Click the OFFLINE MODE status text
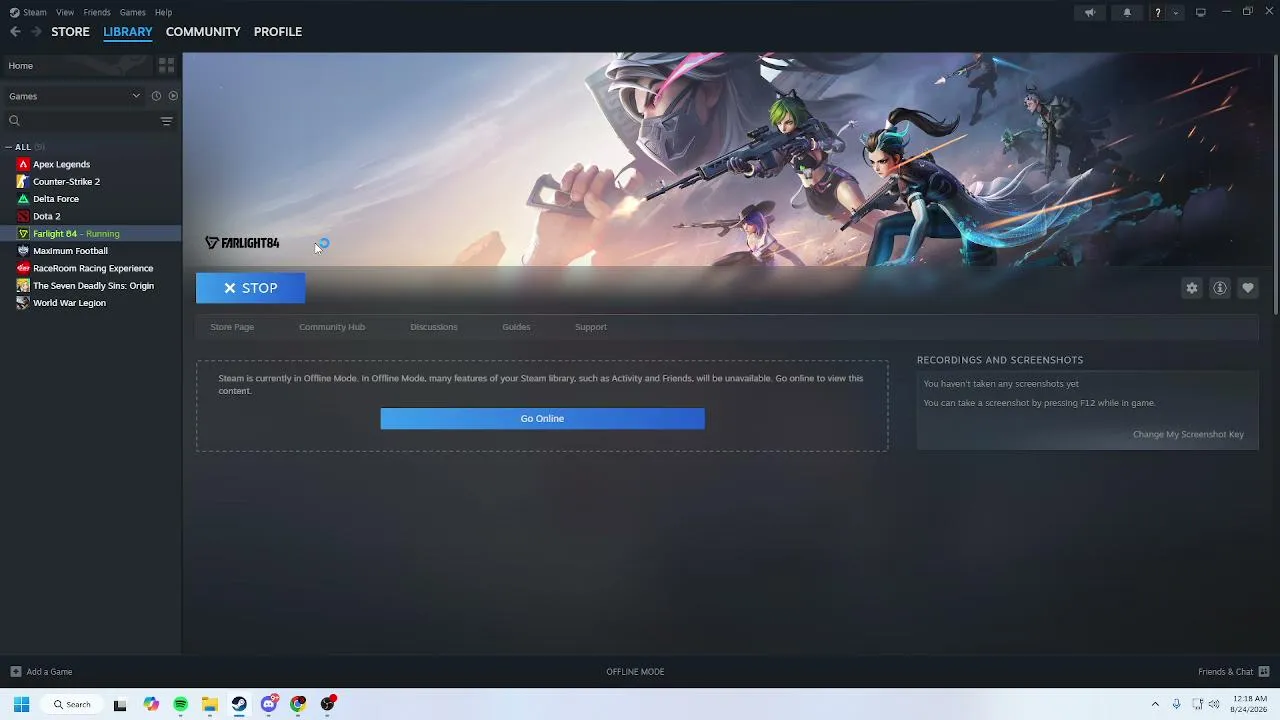Screen dimensions: 1280x720 pos(635,672)
